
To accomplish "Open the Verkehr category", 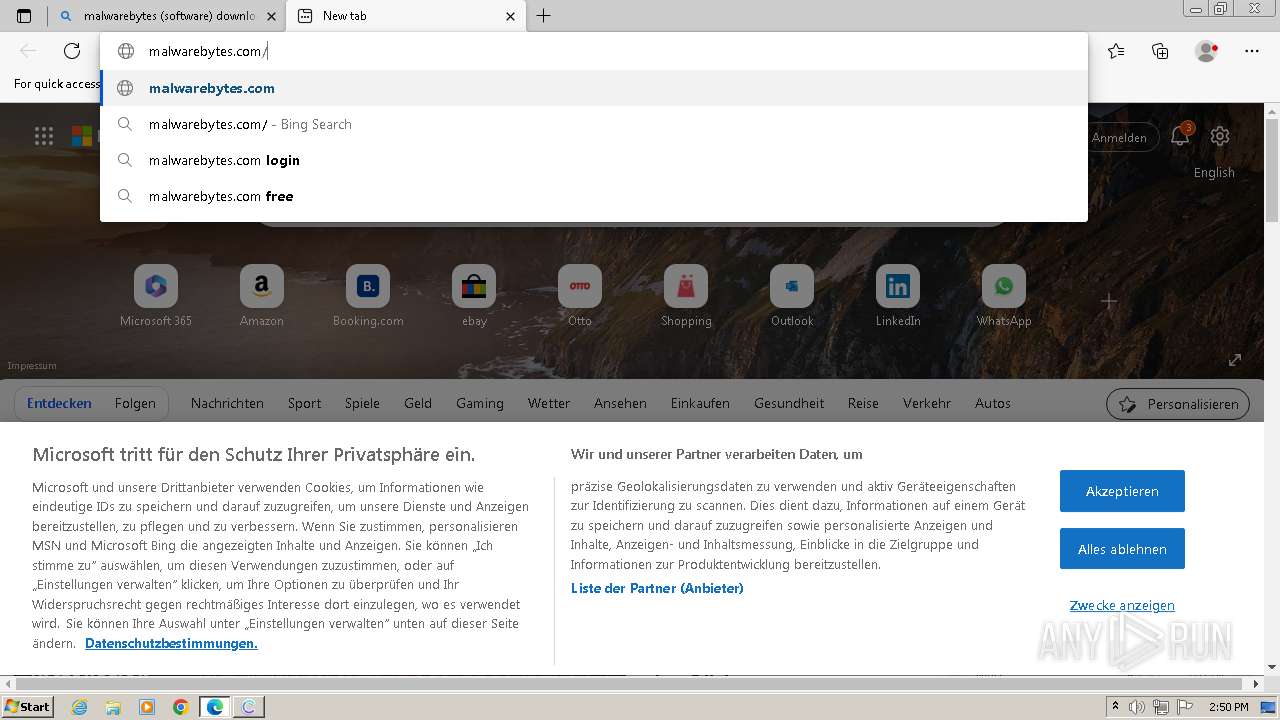I will point(927,403).
